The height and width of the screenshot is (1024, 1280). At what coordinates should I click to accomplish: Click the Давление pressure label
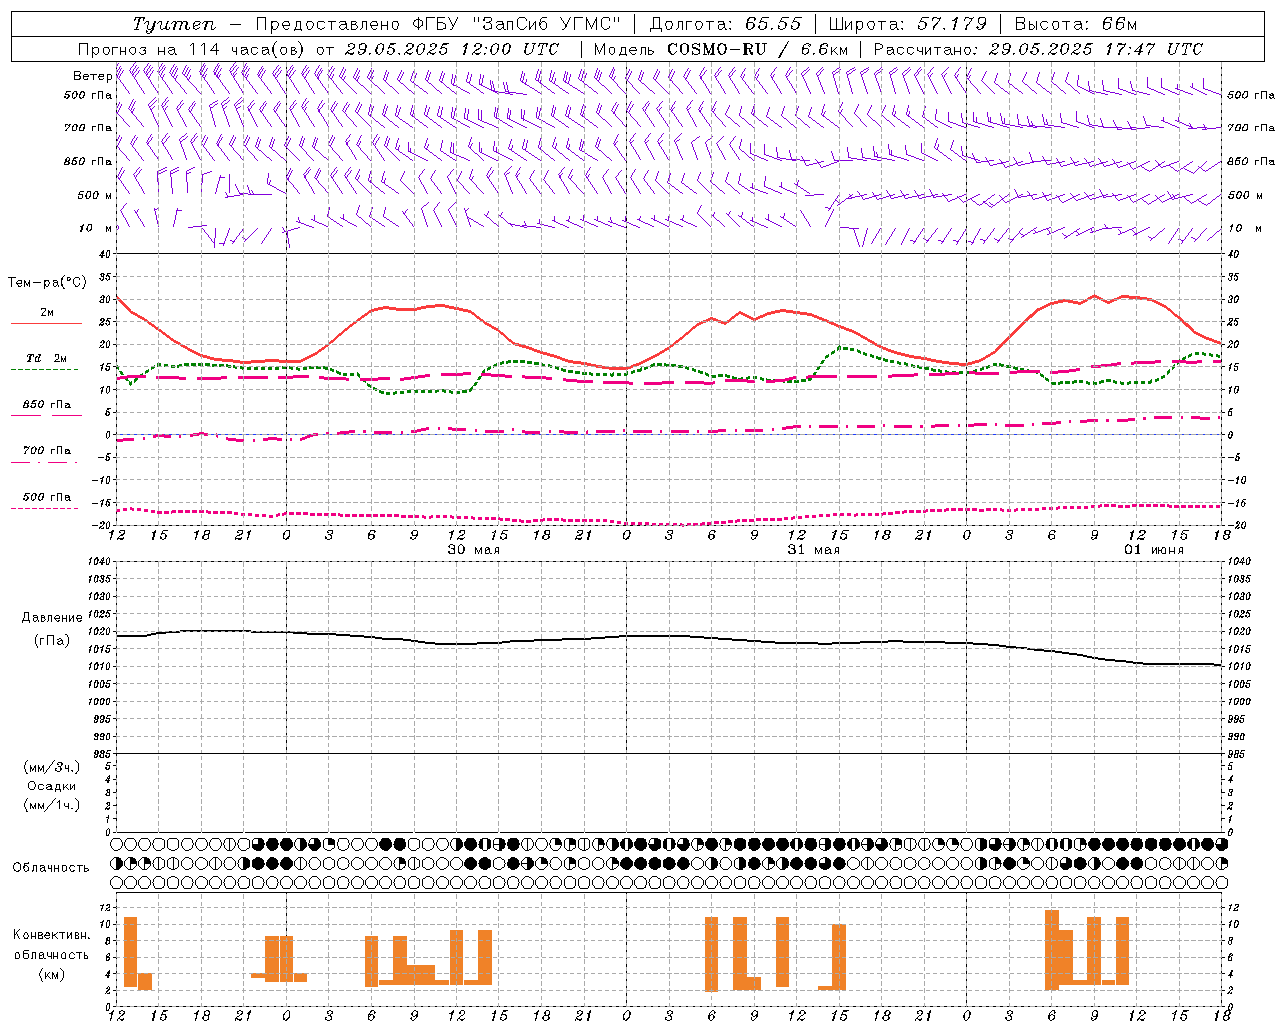(52, 618)
